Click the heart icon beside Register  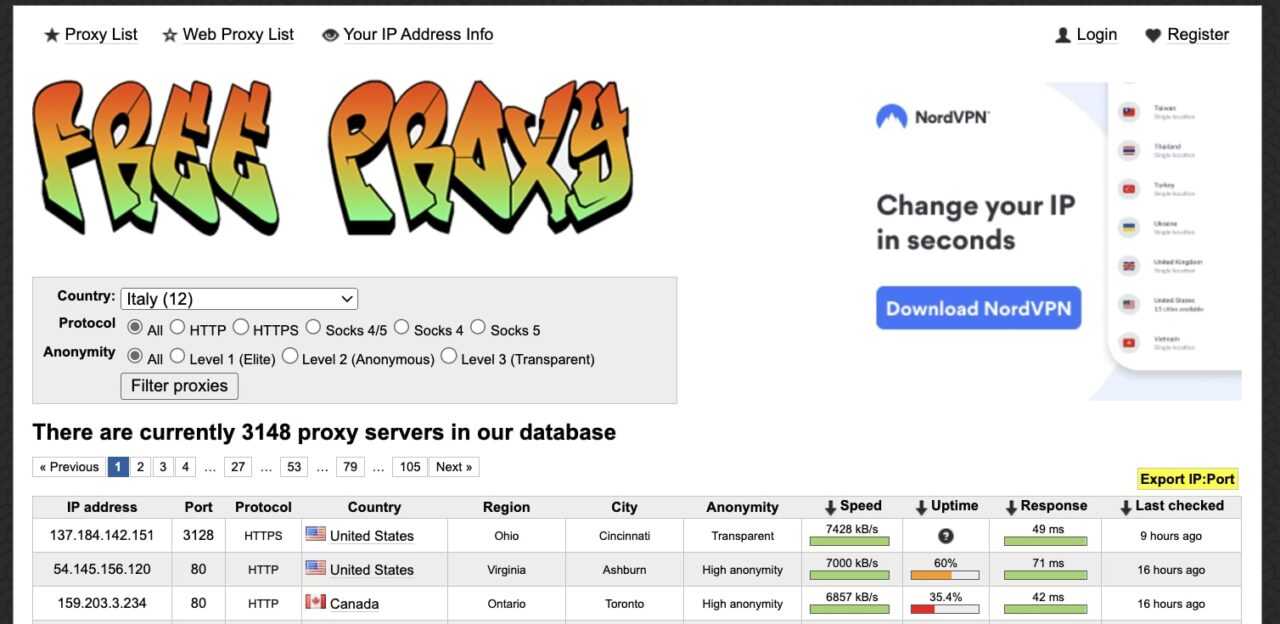tap(1153, 35)
